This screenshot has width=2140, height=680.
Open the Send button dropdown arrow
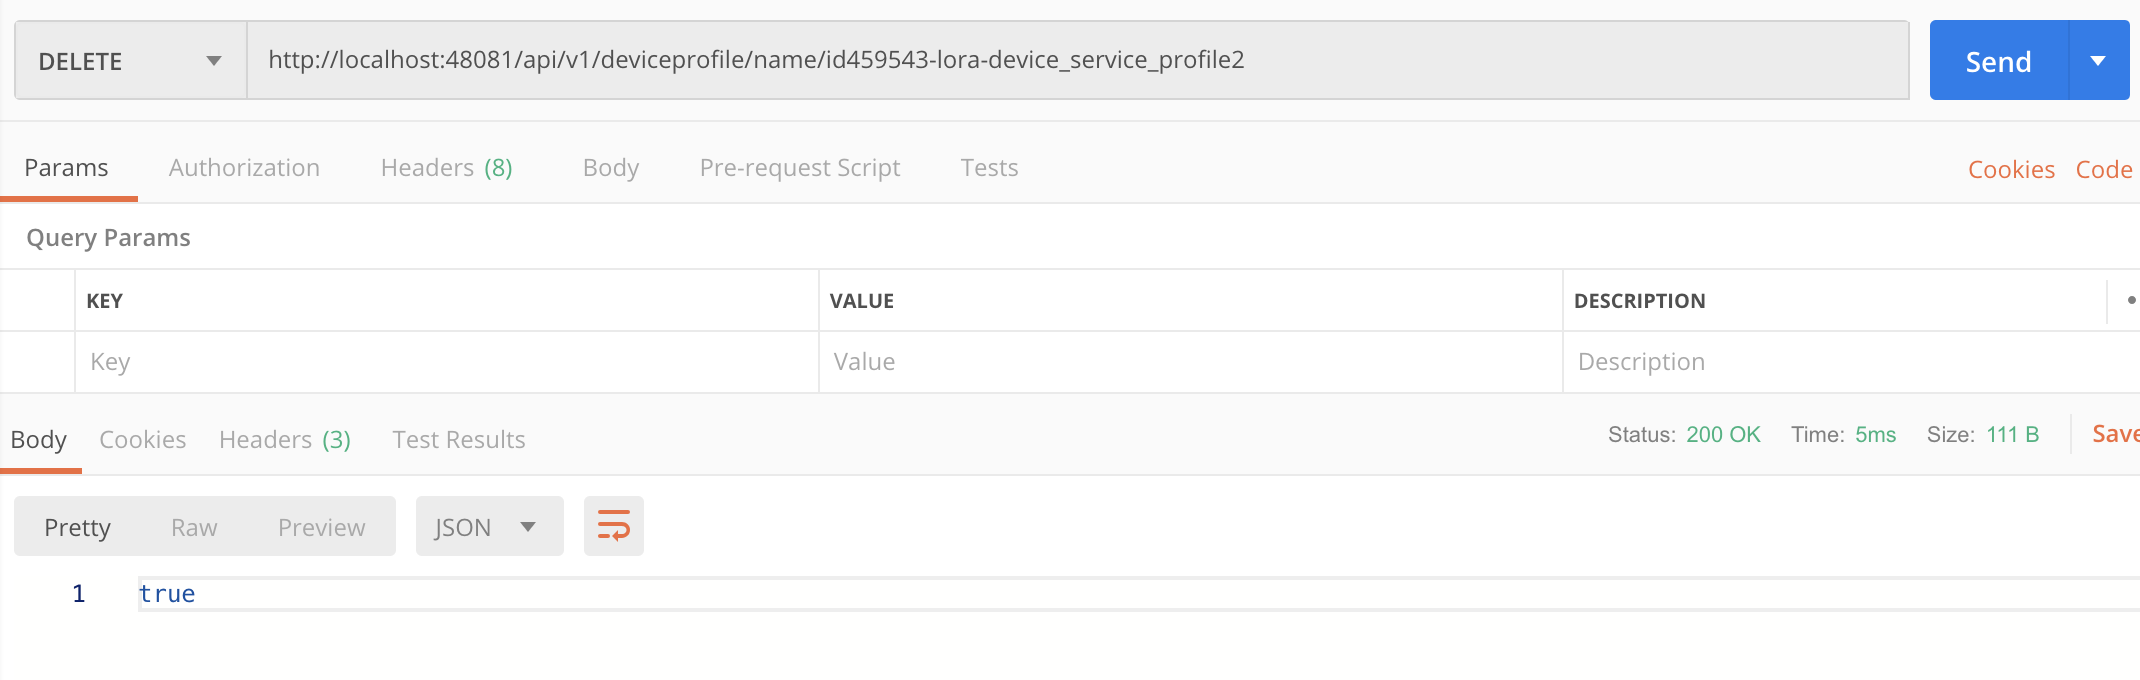(x=2098, y=61)
